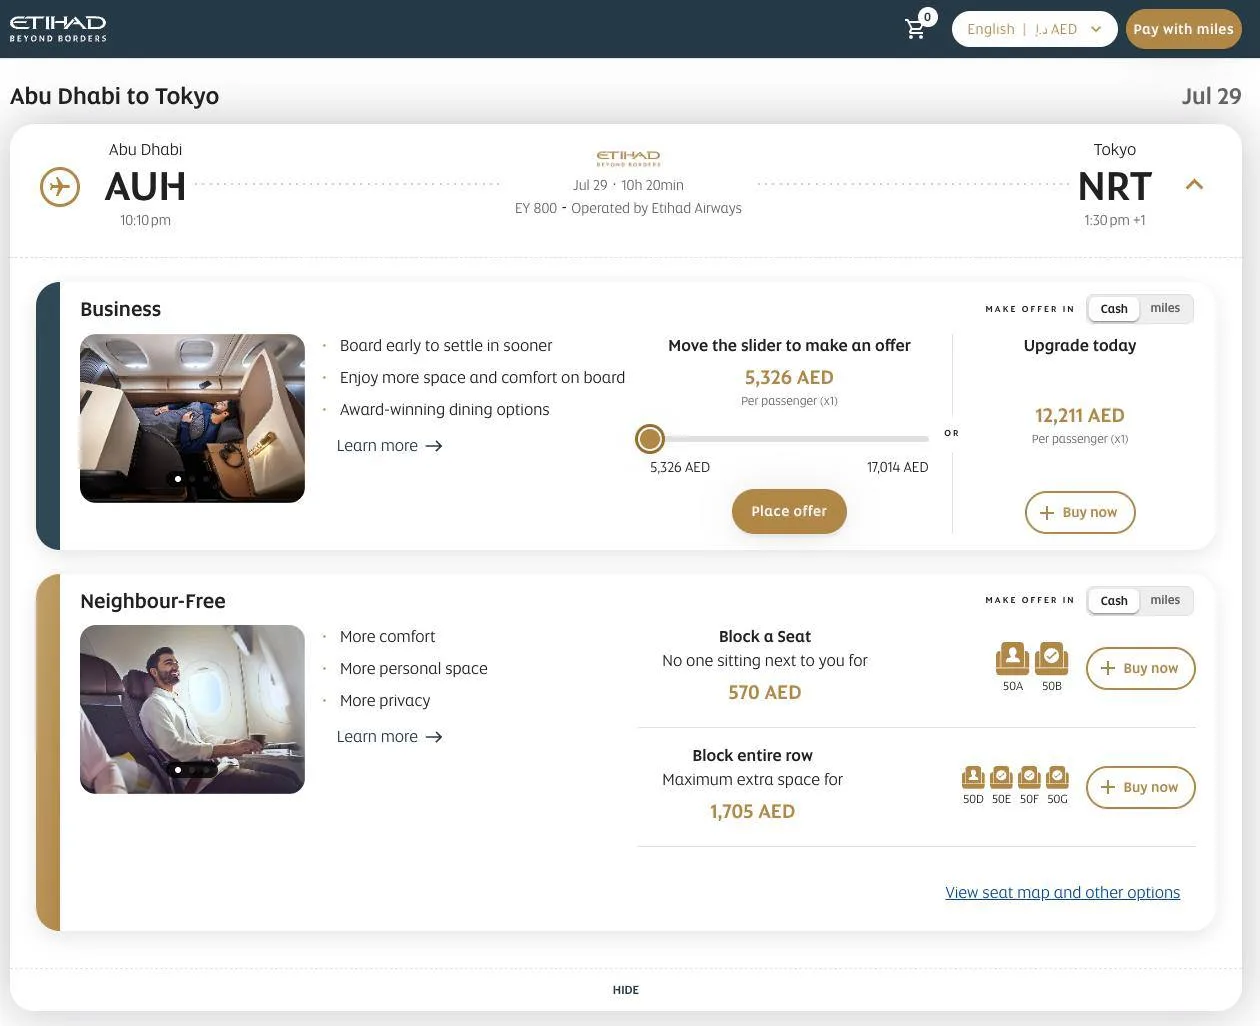
Task: Select seat icon 50G
Action: coord(1057,777)
